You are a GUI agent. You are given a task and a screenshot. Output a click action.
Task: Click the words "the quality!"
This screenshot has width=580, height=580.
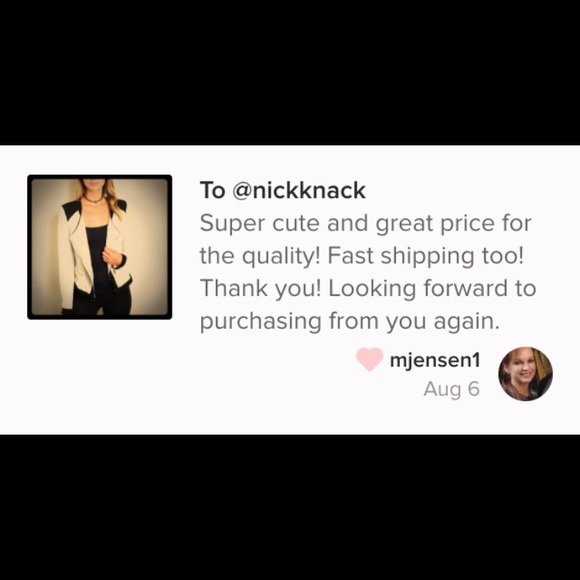coord(260,256)
